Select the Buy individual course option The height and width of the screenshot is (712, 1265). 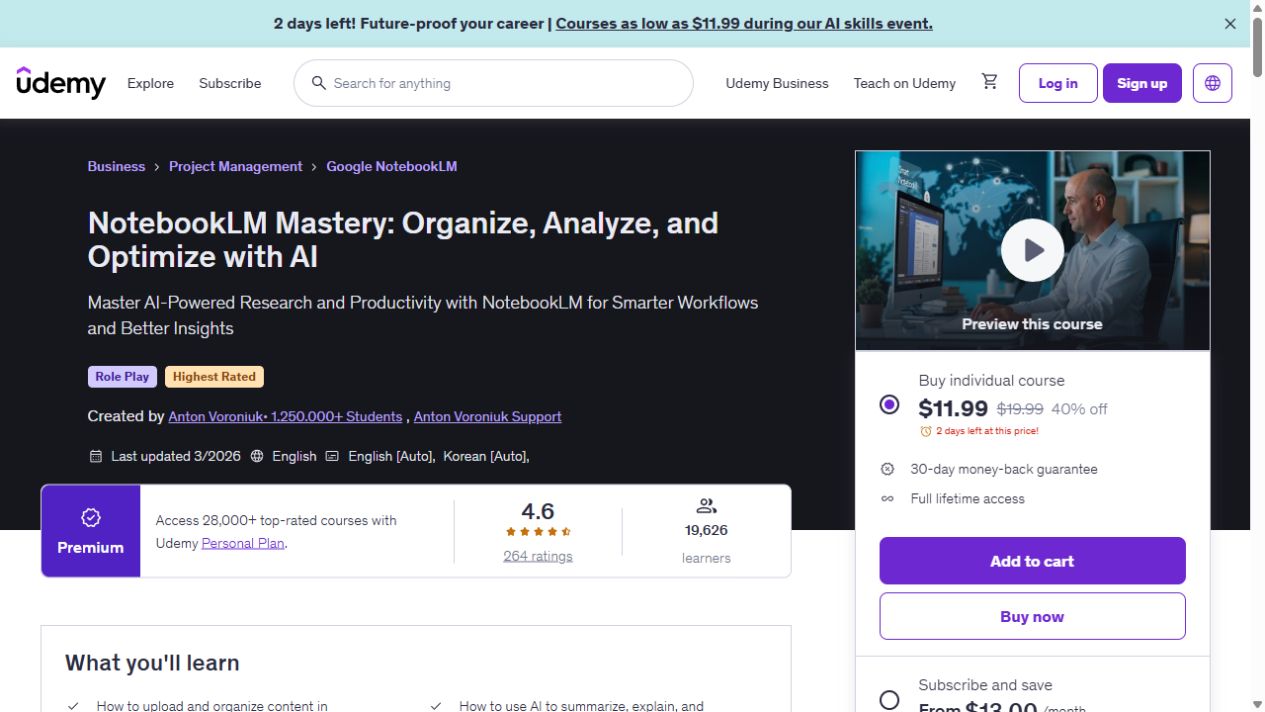[889, 405]
